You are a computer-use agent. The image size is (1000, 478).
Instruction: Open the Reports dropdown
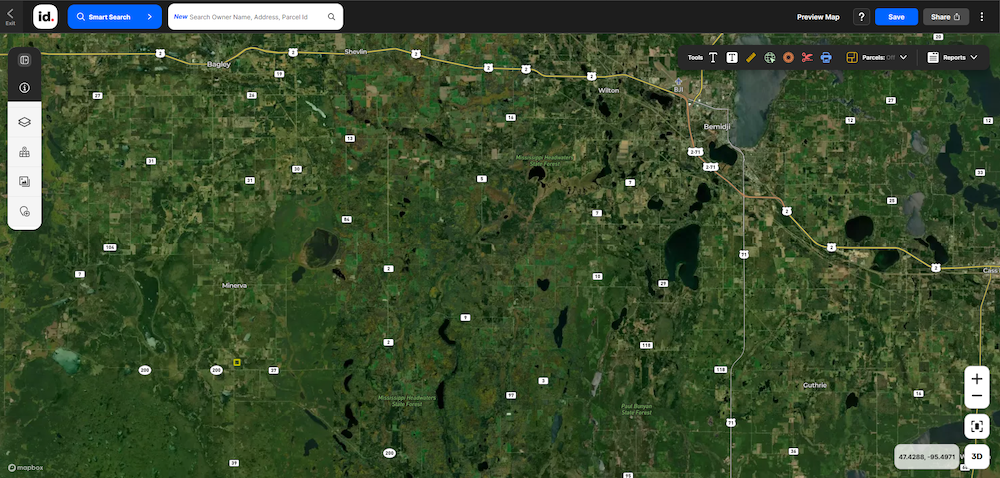(953, 58)
